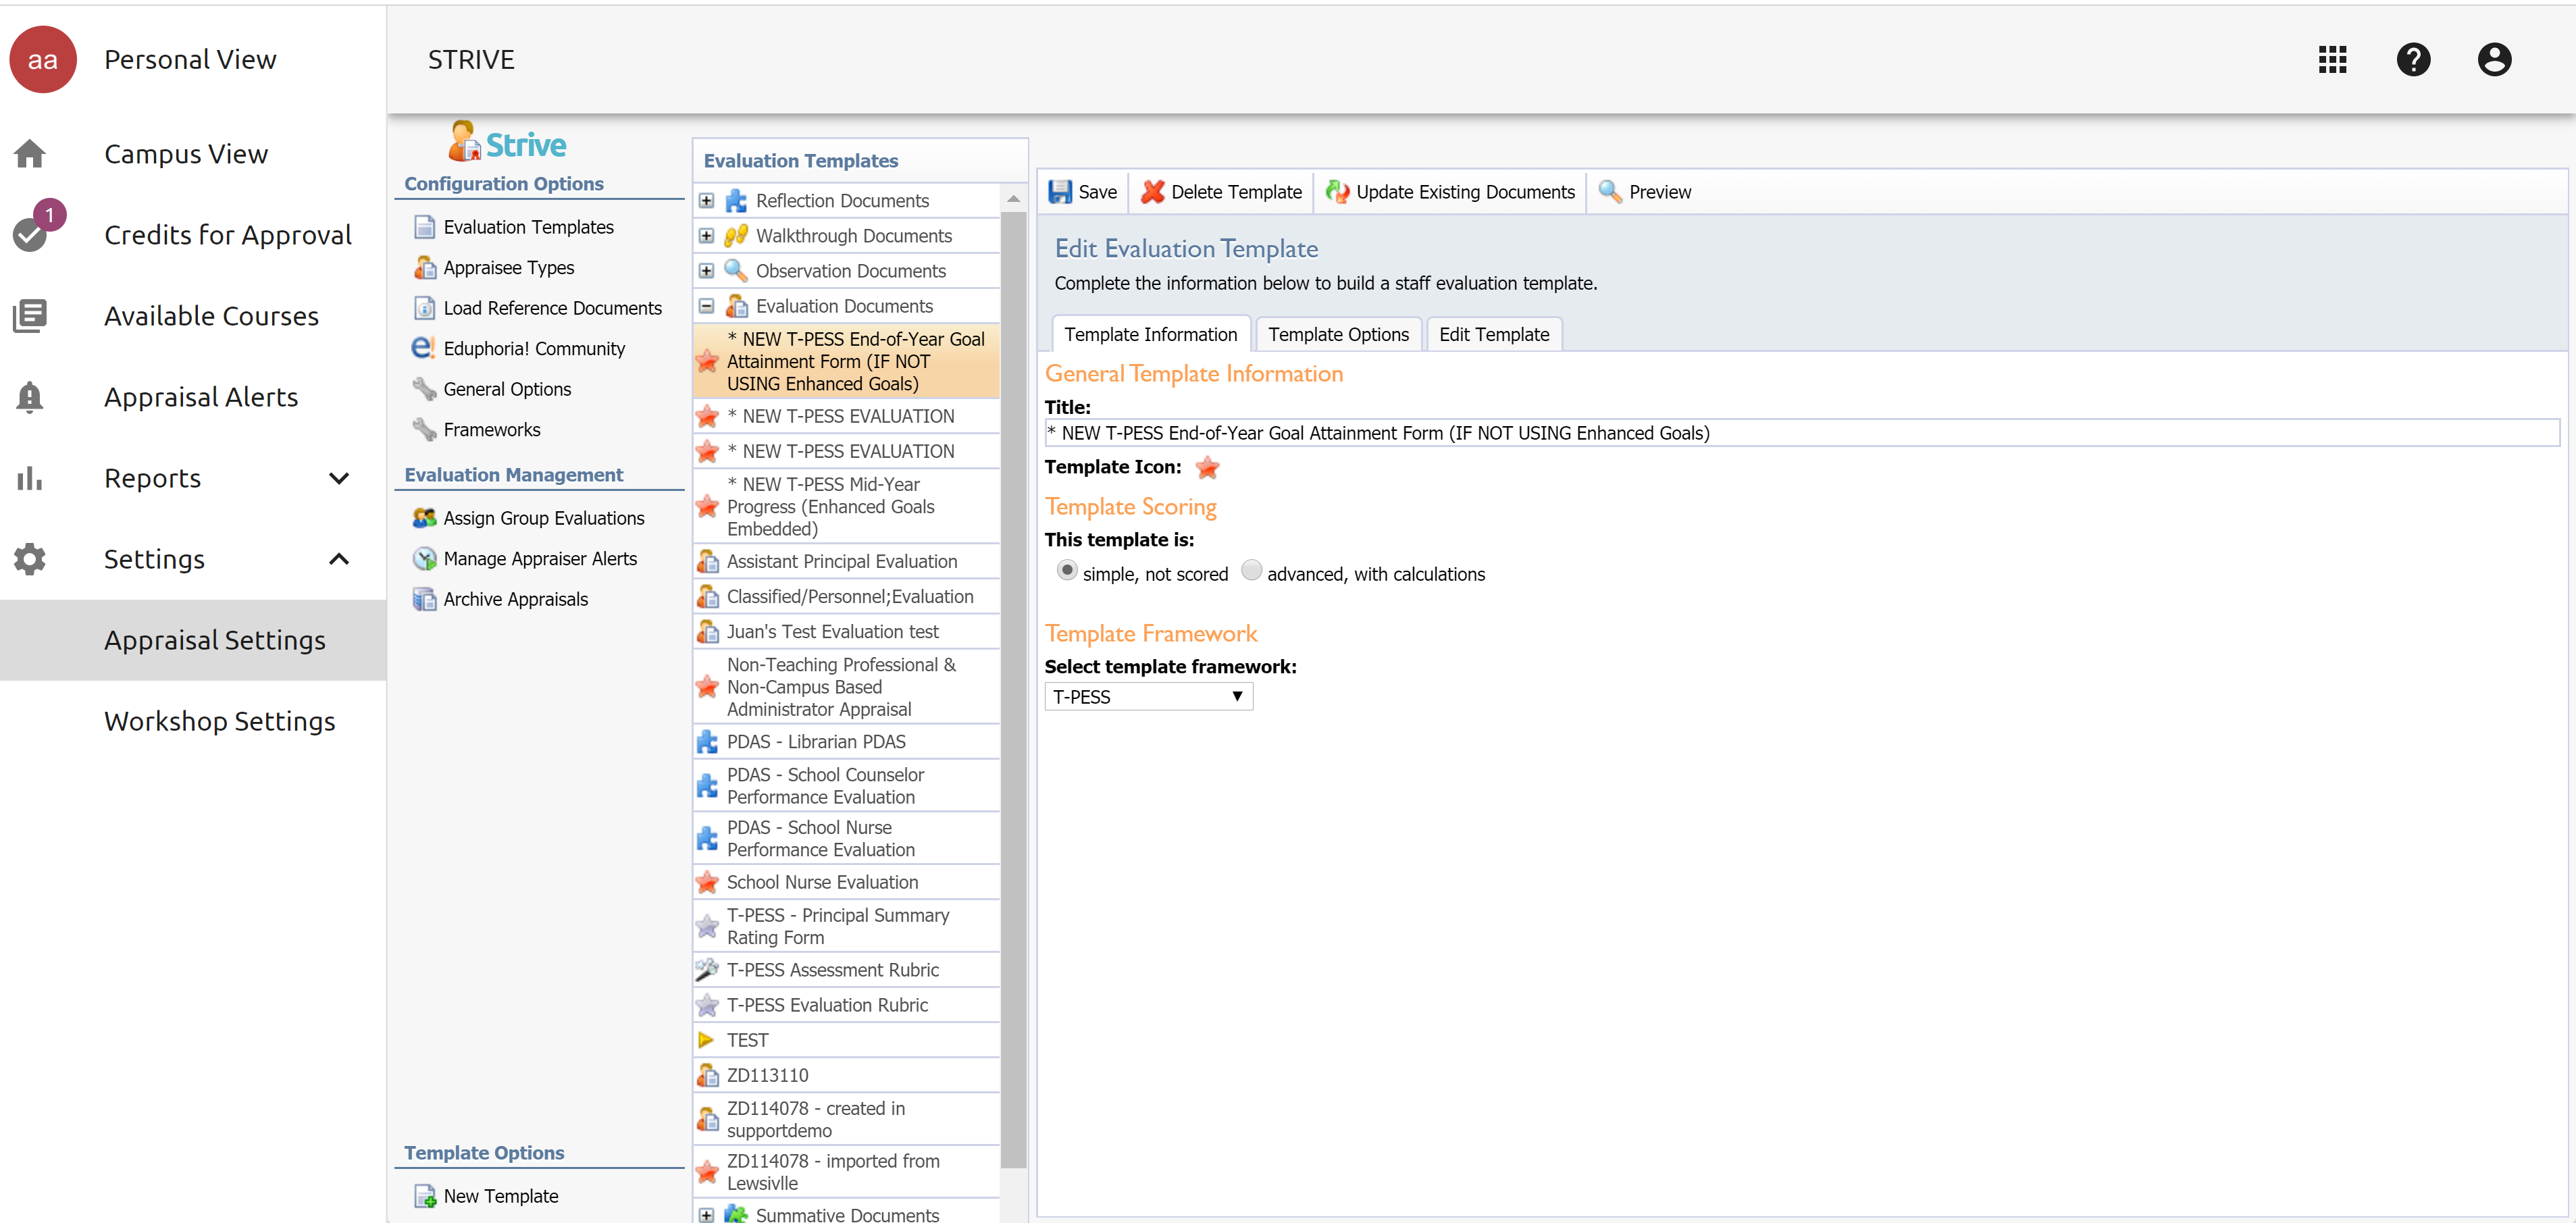2576x1223 pixels.
Task: Open the T-PESS template framework dropdown
Action: coord(1148,697)
